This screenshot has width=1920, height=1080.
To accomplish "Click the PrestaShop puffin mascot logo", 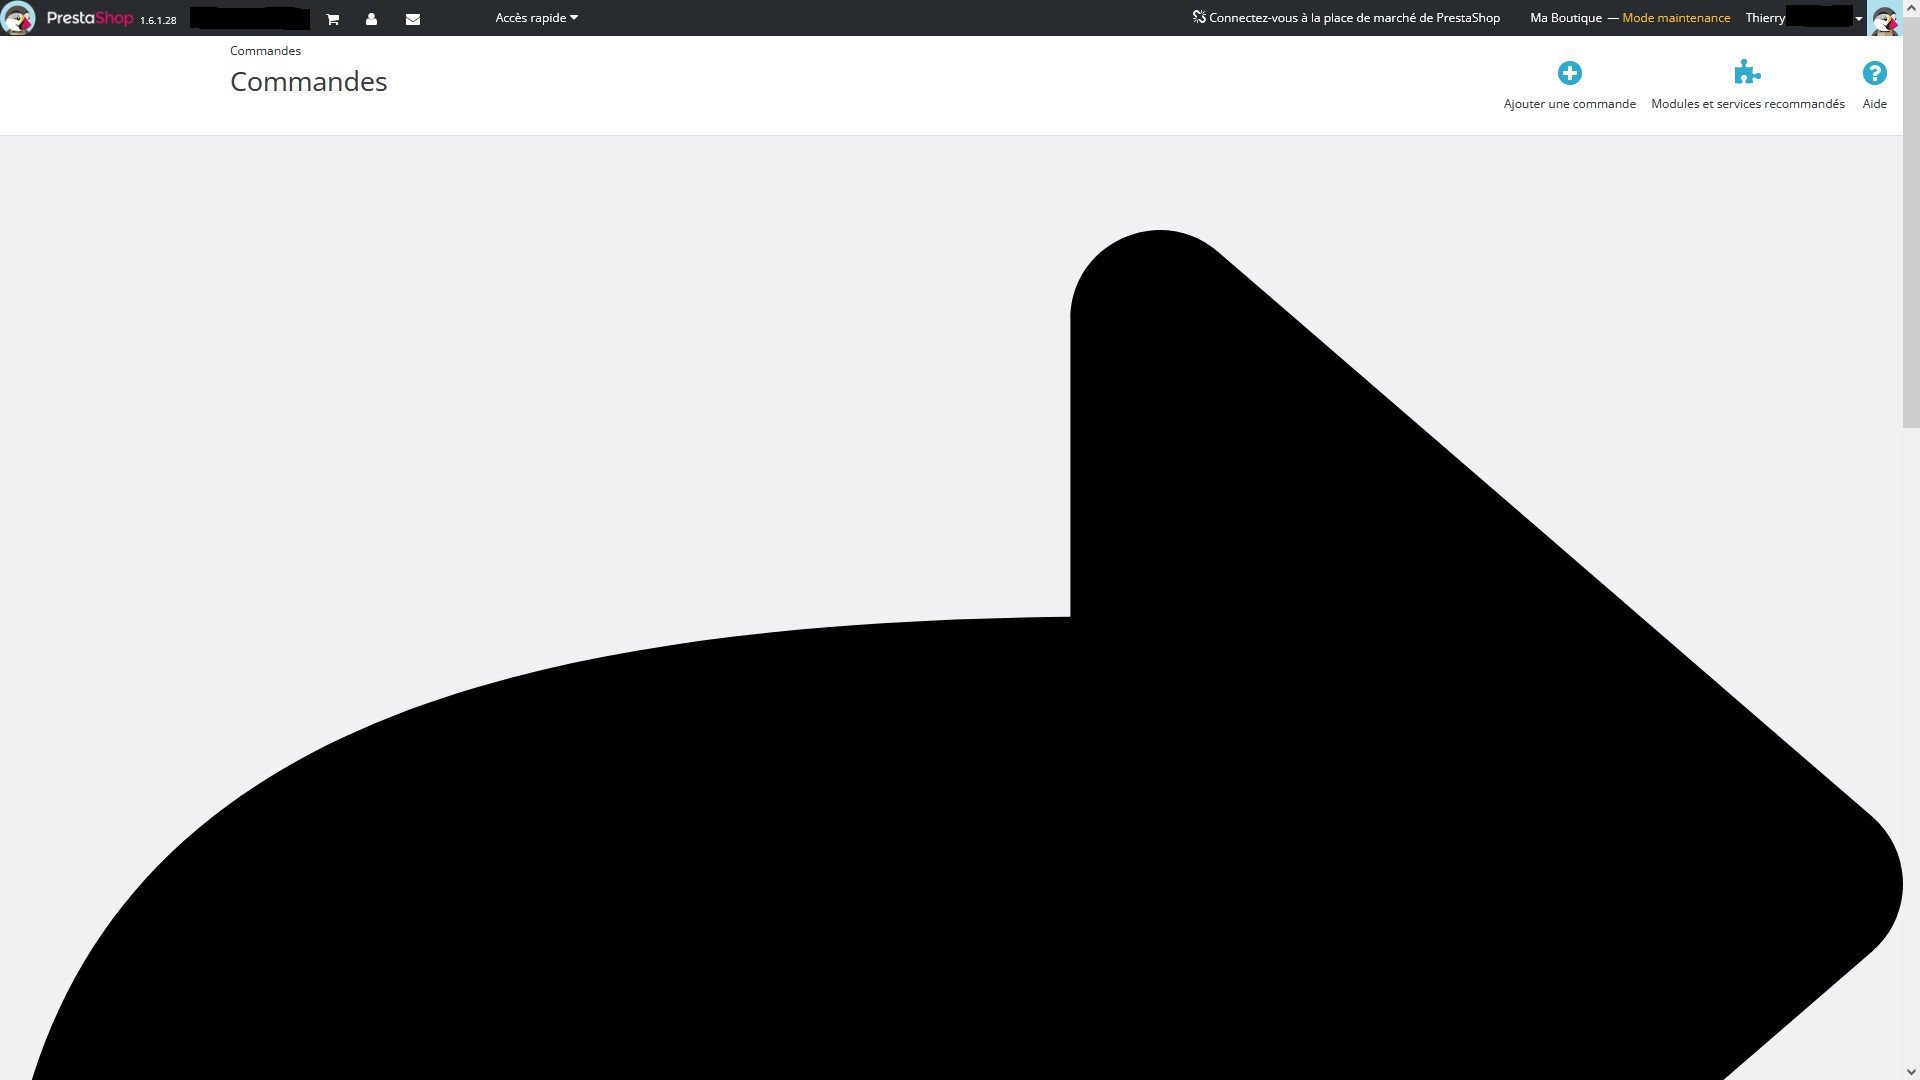I will point(18,18).
